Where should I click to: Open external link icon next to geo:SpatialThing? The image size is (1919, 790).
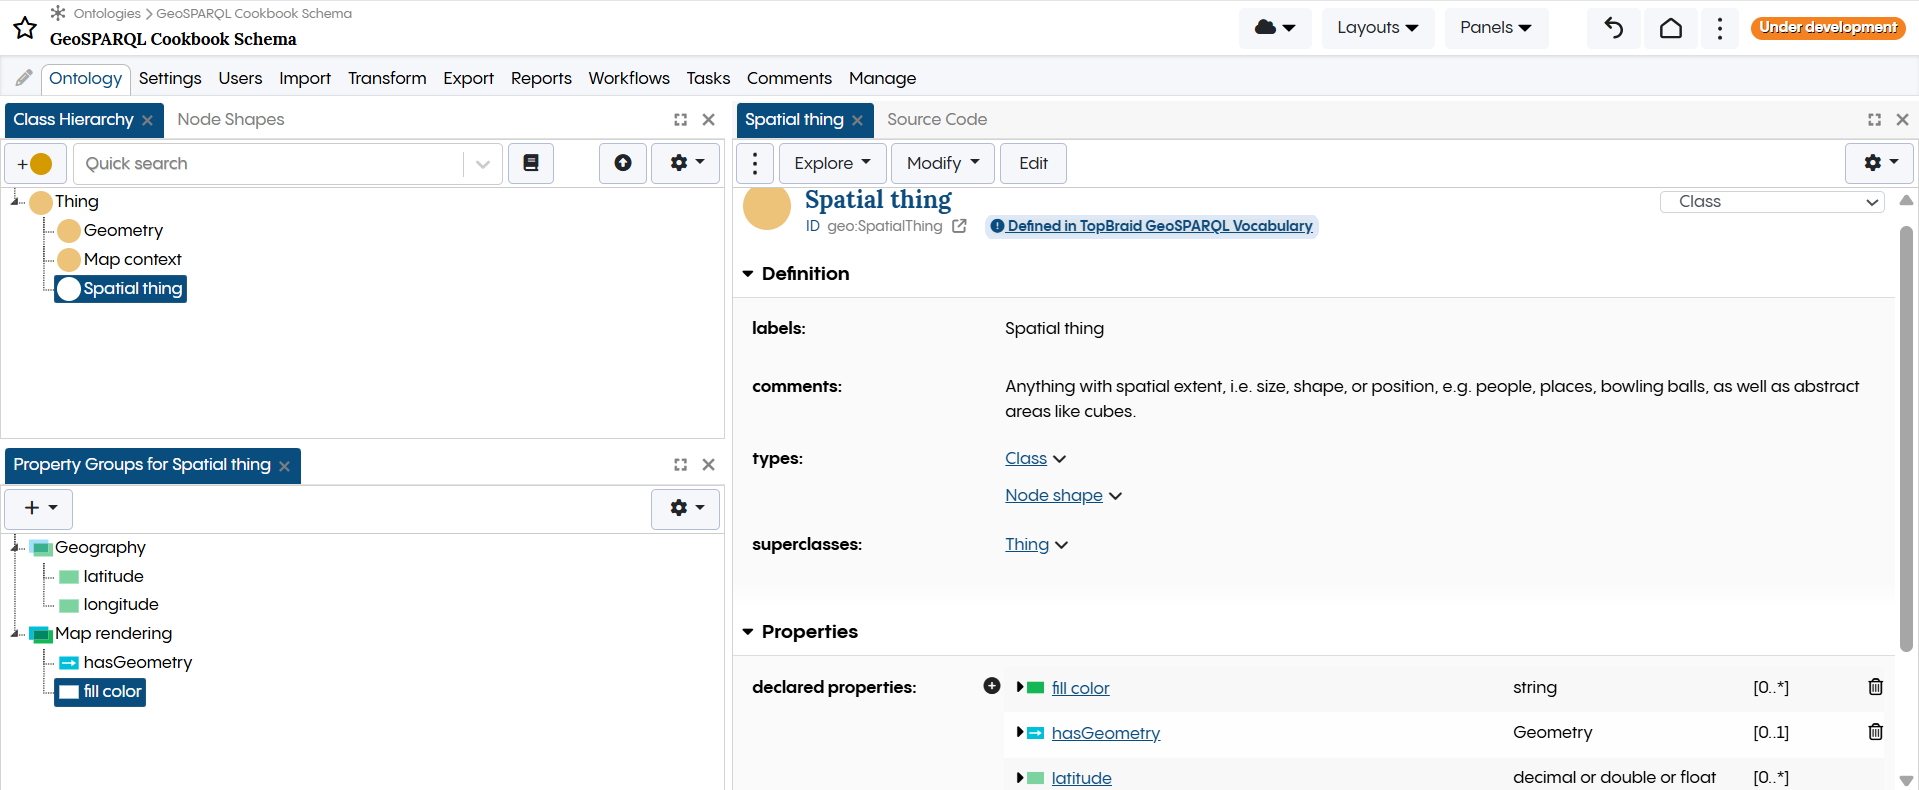pos(959,226)
